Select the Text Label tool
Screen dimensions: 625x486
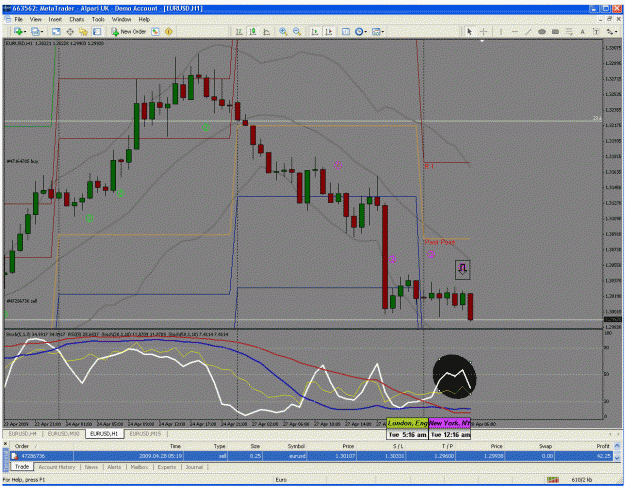tap(596, 31)
